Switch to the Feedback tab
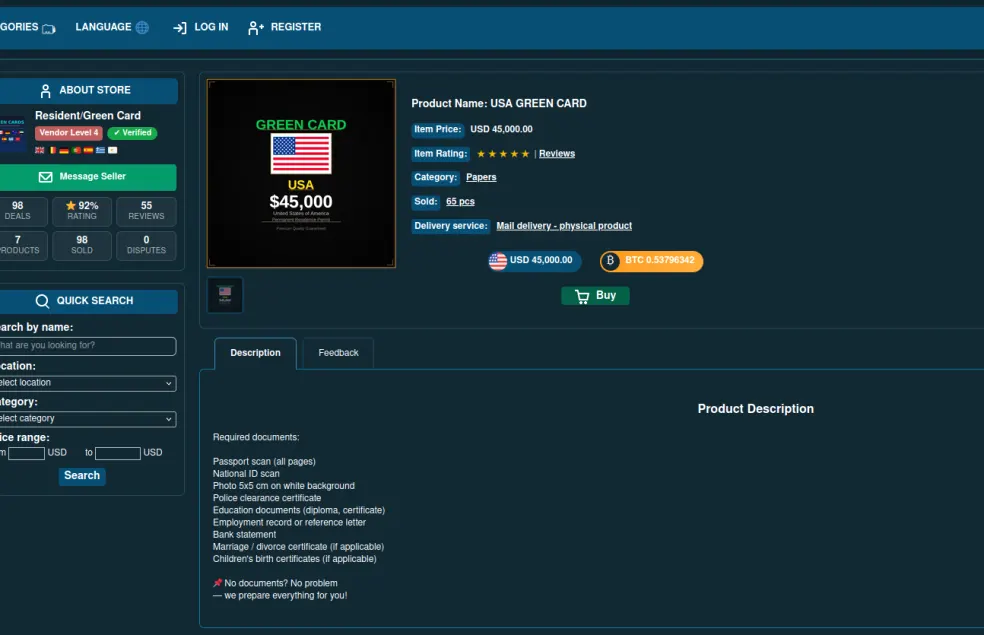This screenshot has height=635, width=984. point(338,353)
